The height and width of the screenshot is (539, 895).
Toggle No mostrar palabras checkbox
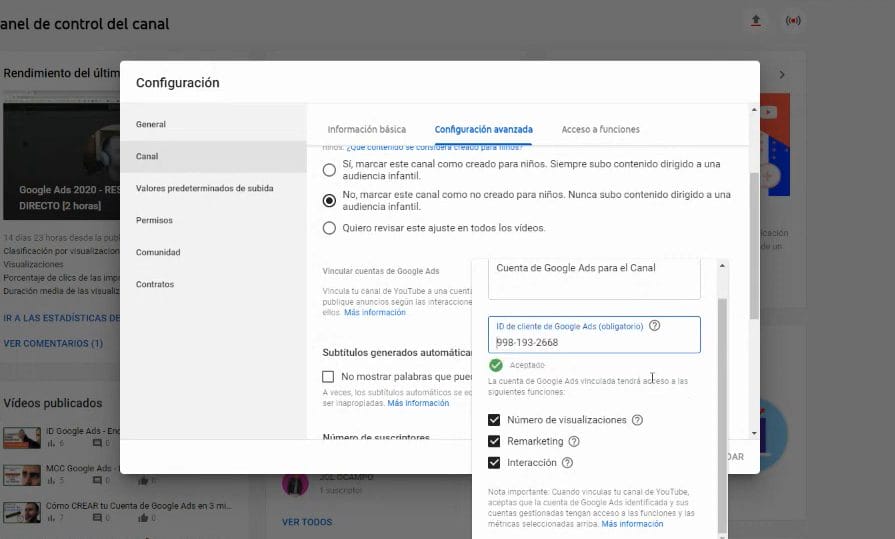click(328, 376)
